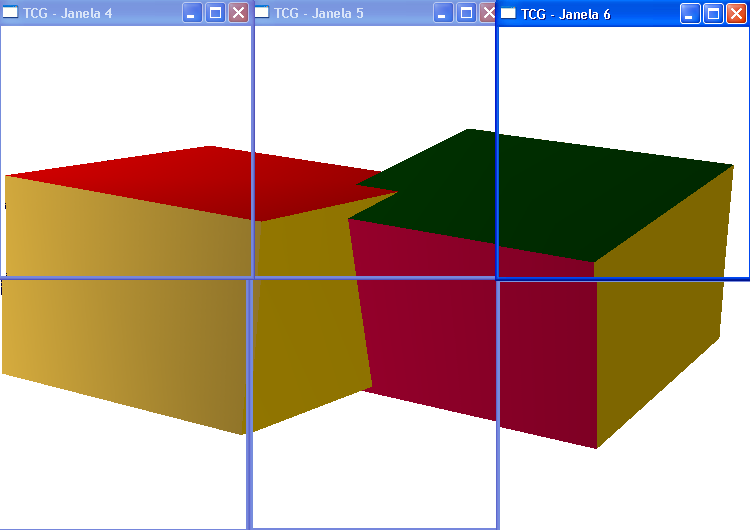Viewport: 750px width, 530px height.
Task: Close the TCG - Janela 4 window
Action: [x=238, y=13]
